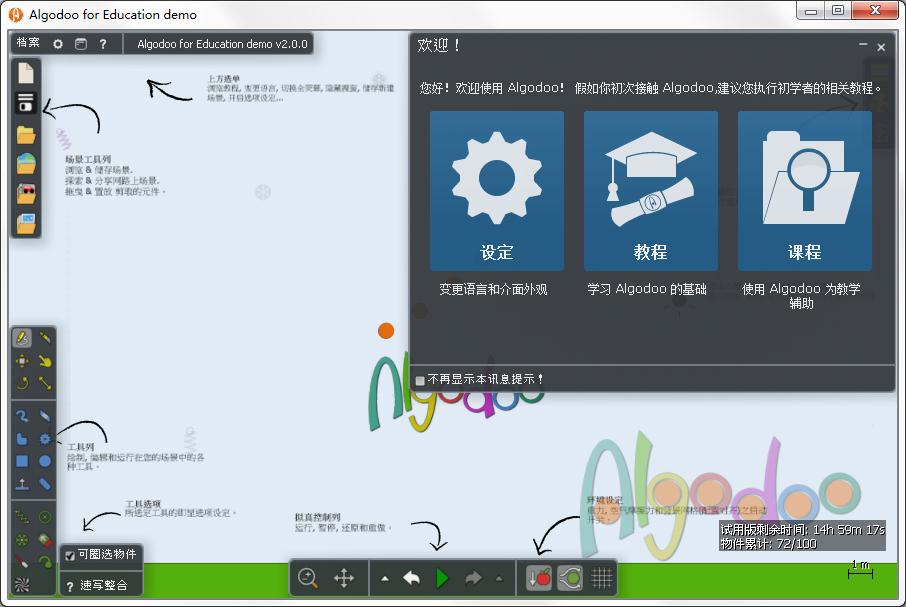Expand redo history arrow right of redo
906x607 pixels.
499,579
